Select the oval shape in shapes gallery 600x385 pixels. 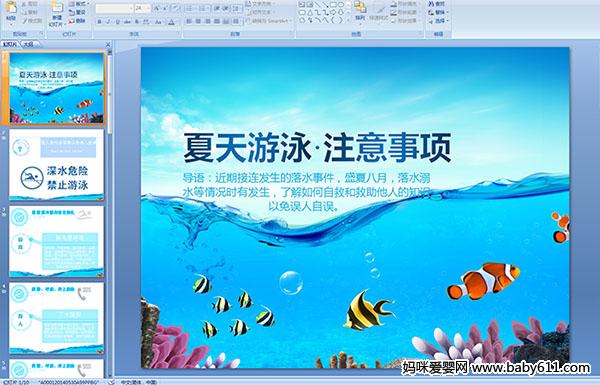(340, 5)
